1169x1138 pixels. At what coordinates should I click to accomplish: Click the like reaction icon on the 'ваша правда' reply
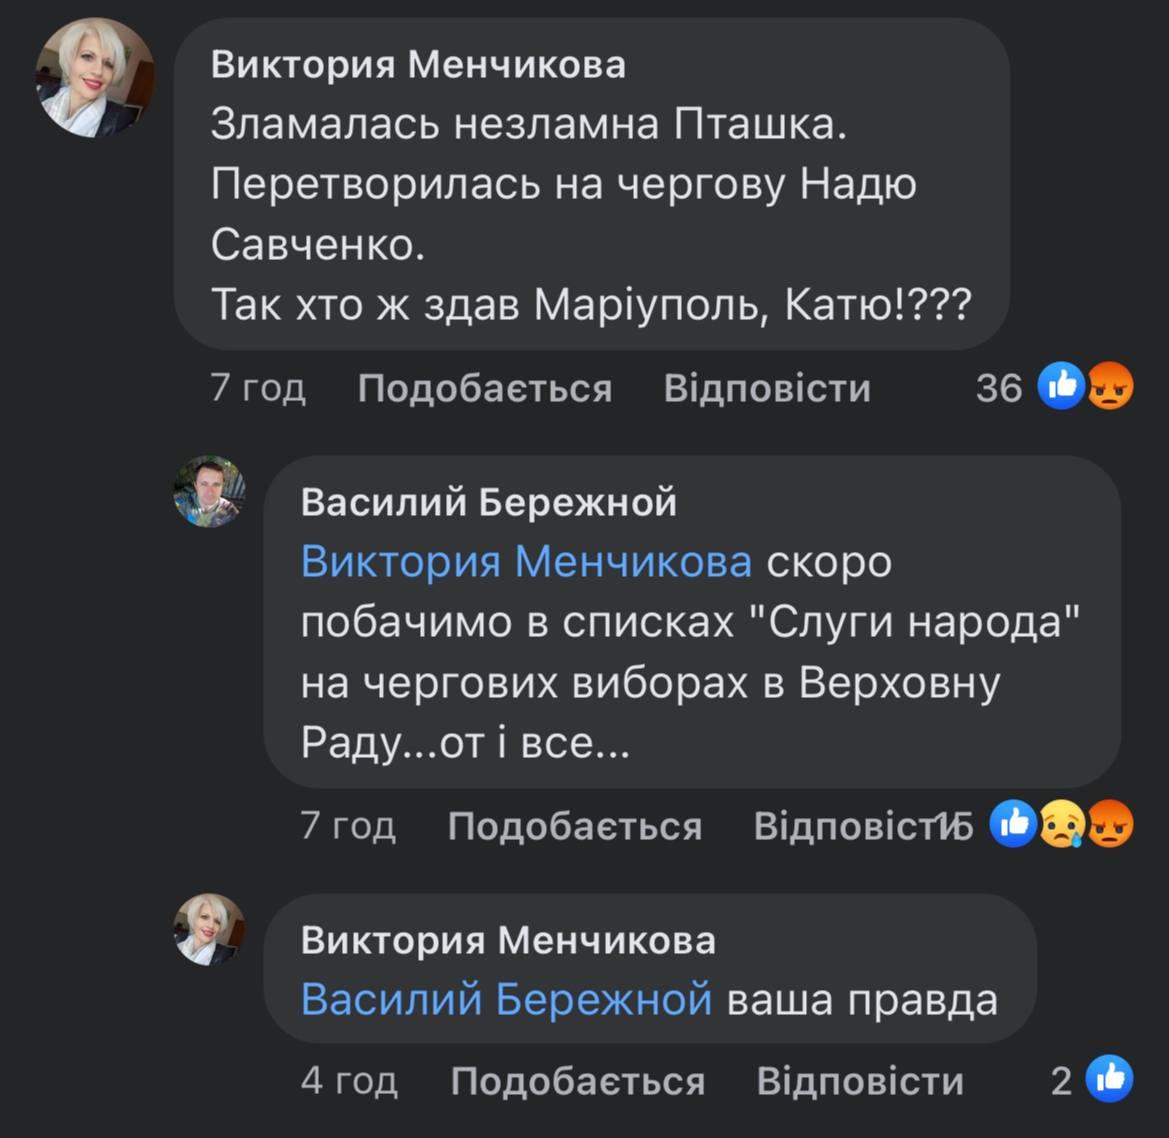pos(1109,1079)
